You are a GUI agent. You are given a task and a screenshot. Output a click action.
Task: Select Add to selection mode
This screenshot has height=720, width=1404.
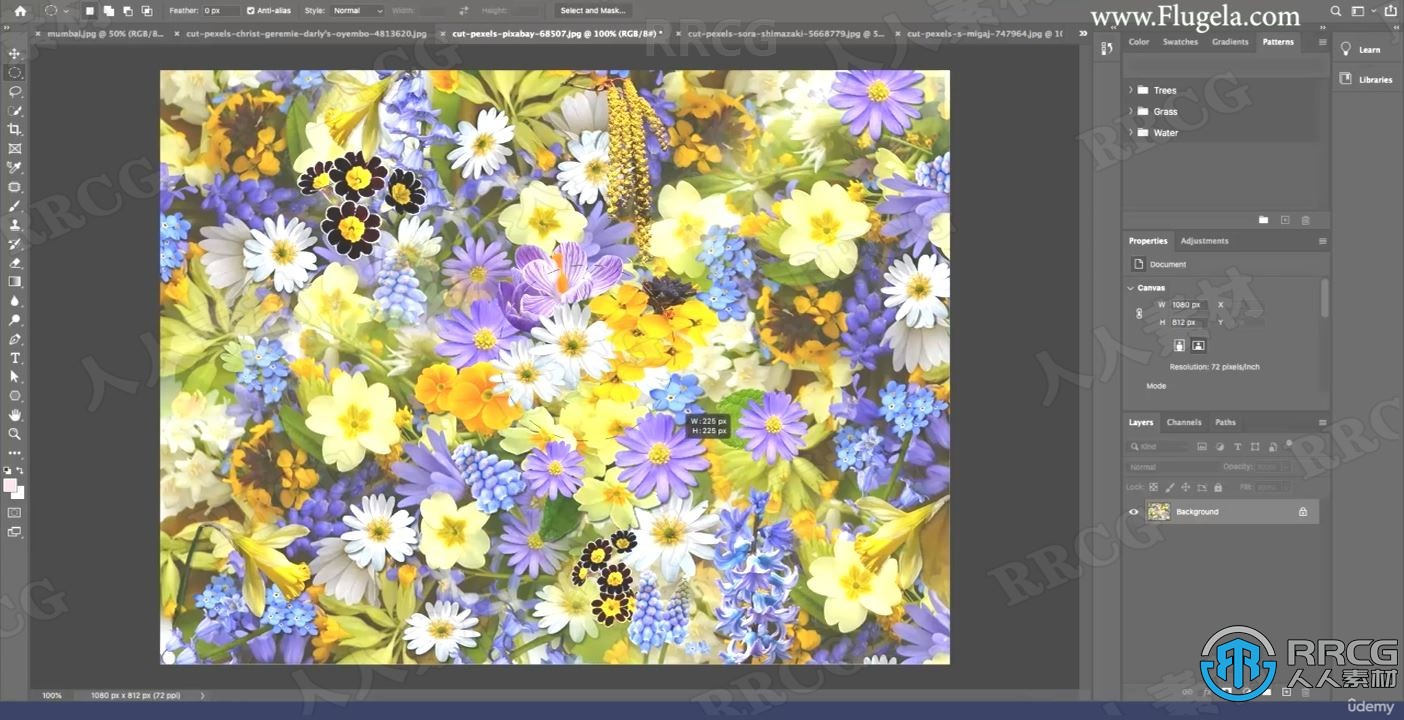click(108, 11)
